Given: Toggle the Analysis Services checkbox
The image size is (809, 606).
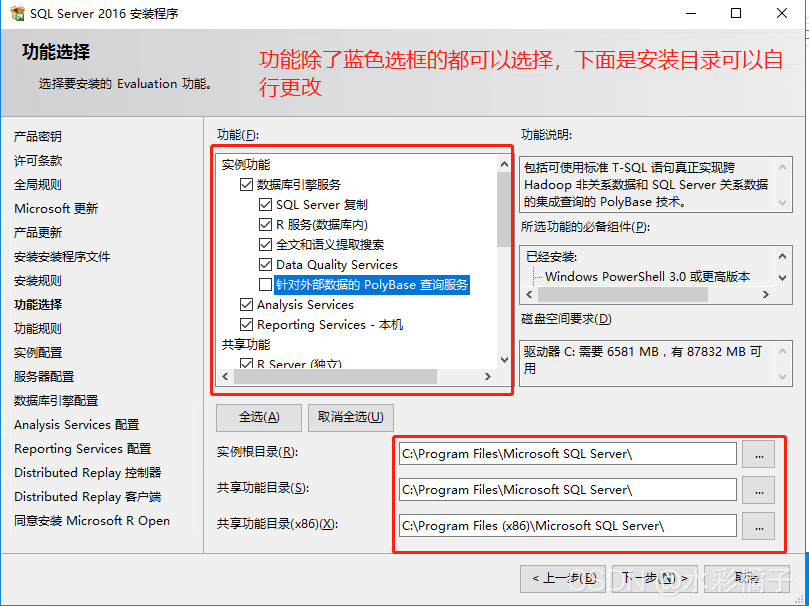Looking at the screenshot, I should click(246, 304).
